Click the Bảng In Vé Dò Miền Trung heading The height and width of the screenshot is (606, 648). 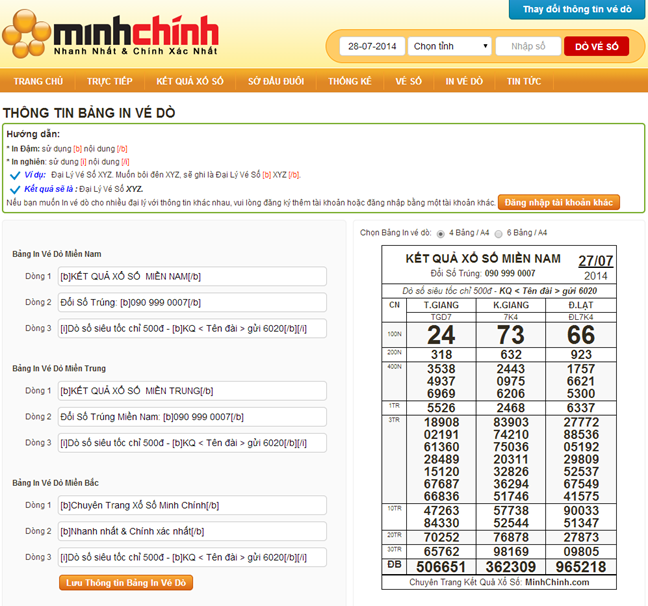coord(59,368)
